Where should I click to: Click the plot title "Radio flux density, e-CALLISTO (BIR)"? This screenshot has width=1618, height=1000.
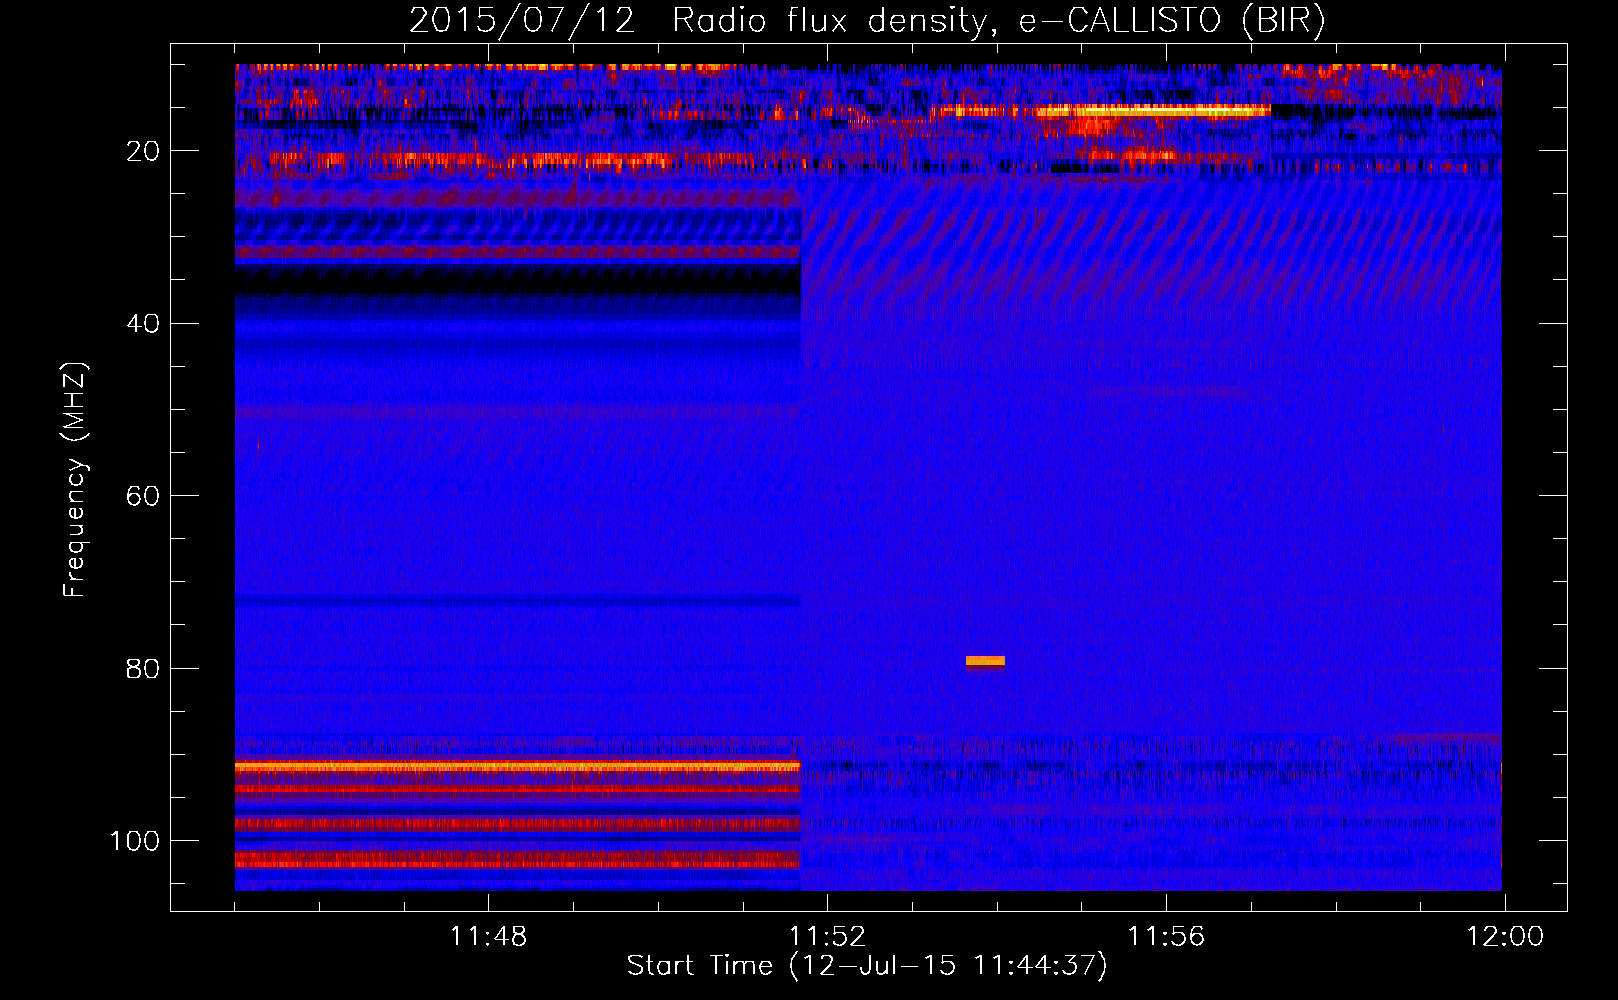pos(998,21)
